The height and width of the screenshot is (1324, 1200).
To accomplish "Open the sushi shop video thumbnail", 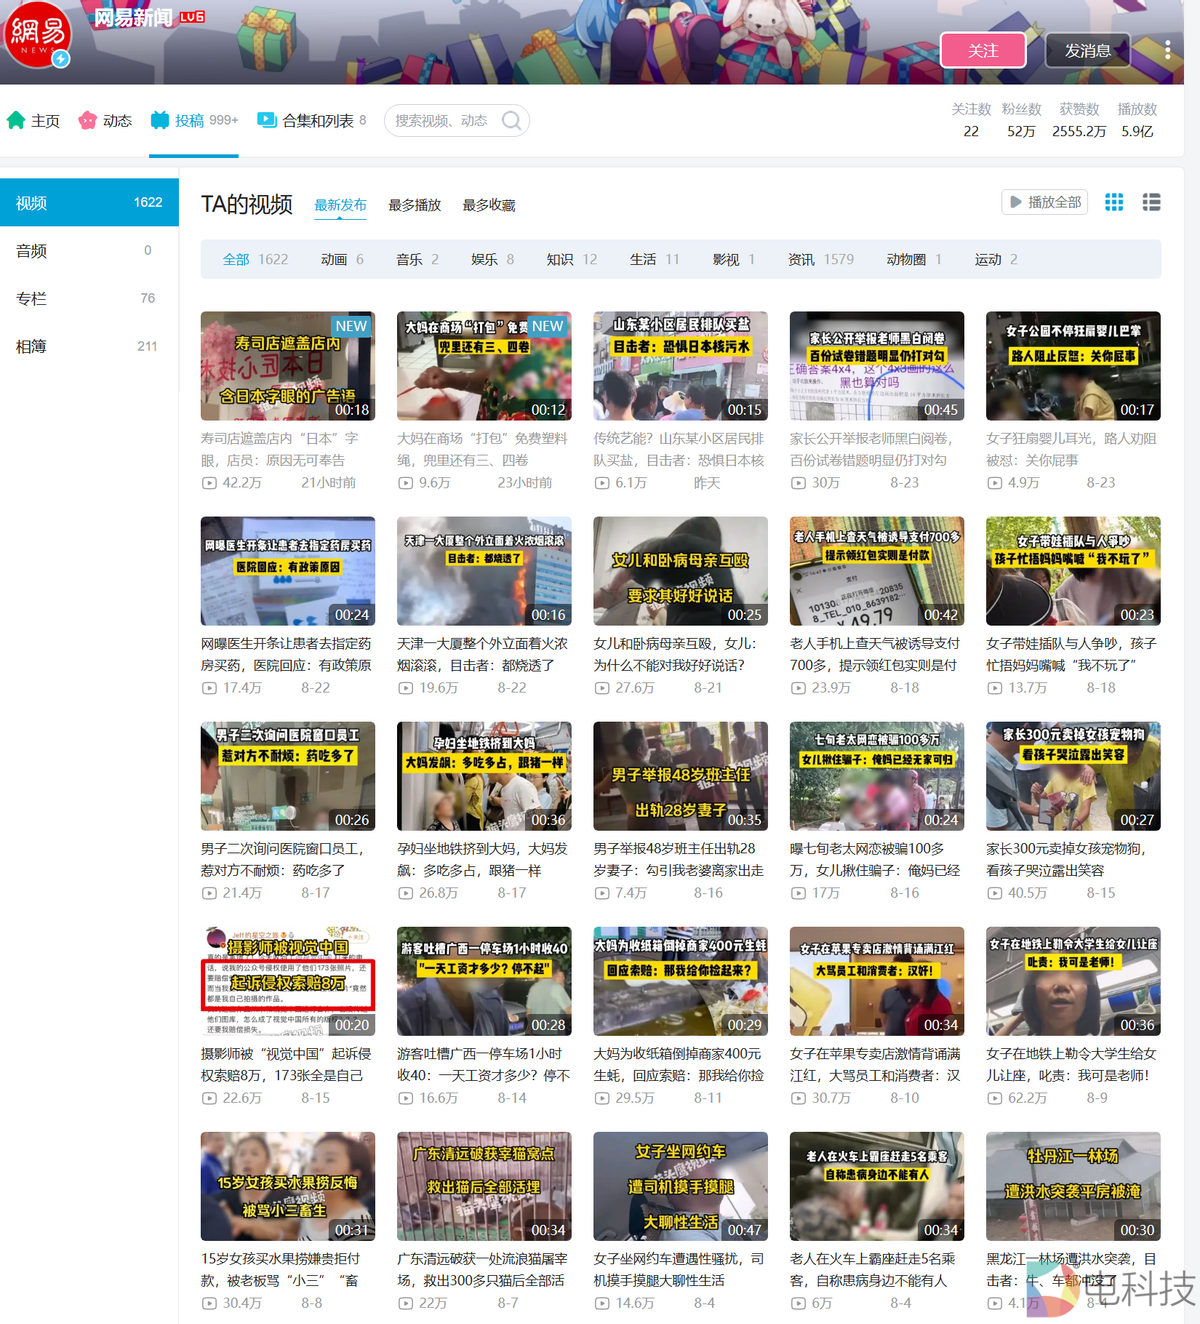I will click(x=288, y=366).
